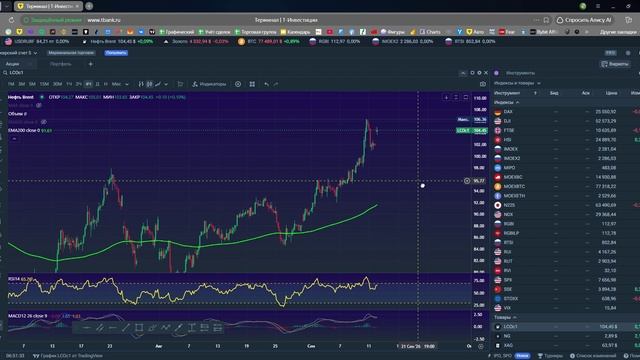The width and height of the screenshot is (640, 360).
Task: Click the Пополнить blue button
Action: tap(116, 53)
